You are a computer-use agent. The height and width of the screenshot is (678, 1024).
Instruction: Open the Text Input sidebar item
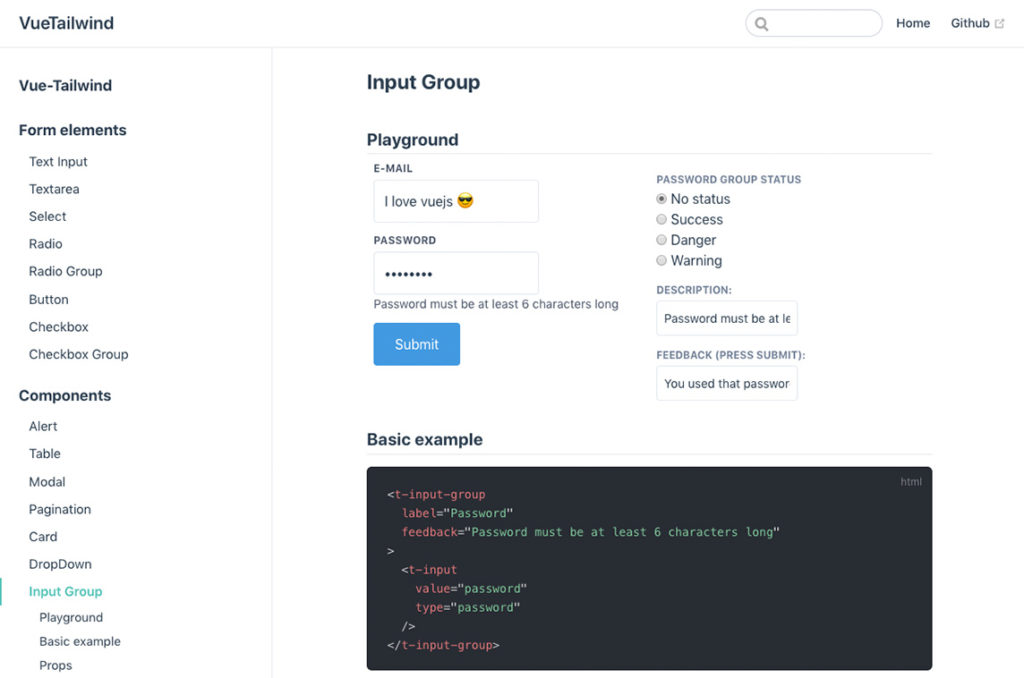[58, 161]
